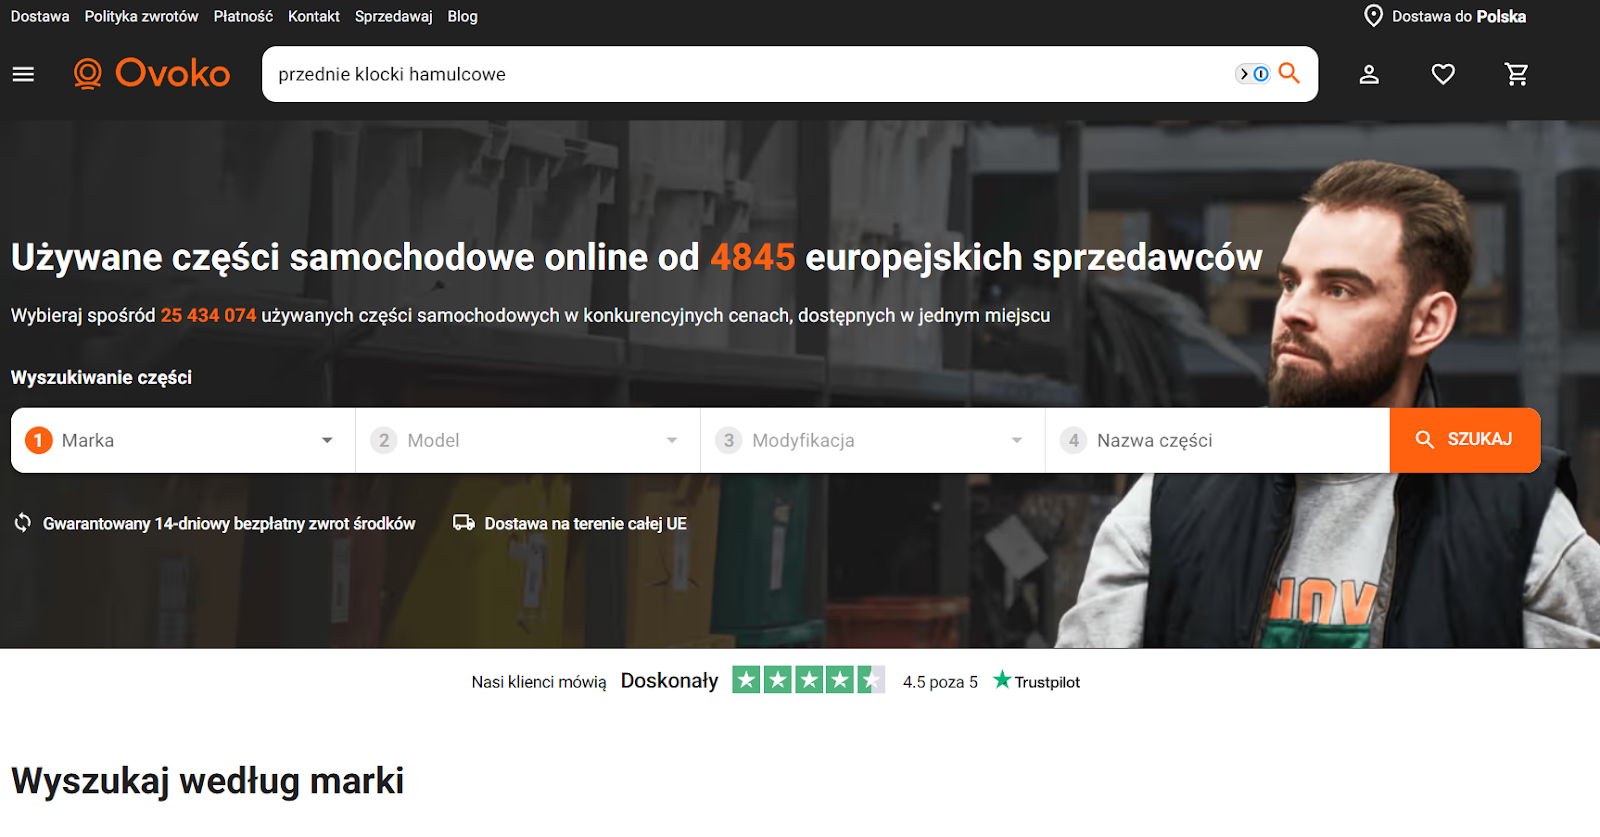Open the Dostawa menu item
The image size is (1600, 837).
coord(40,16)
